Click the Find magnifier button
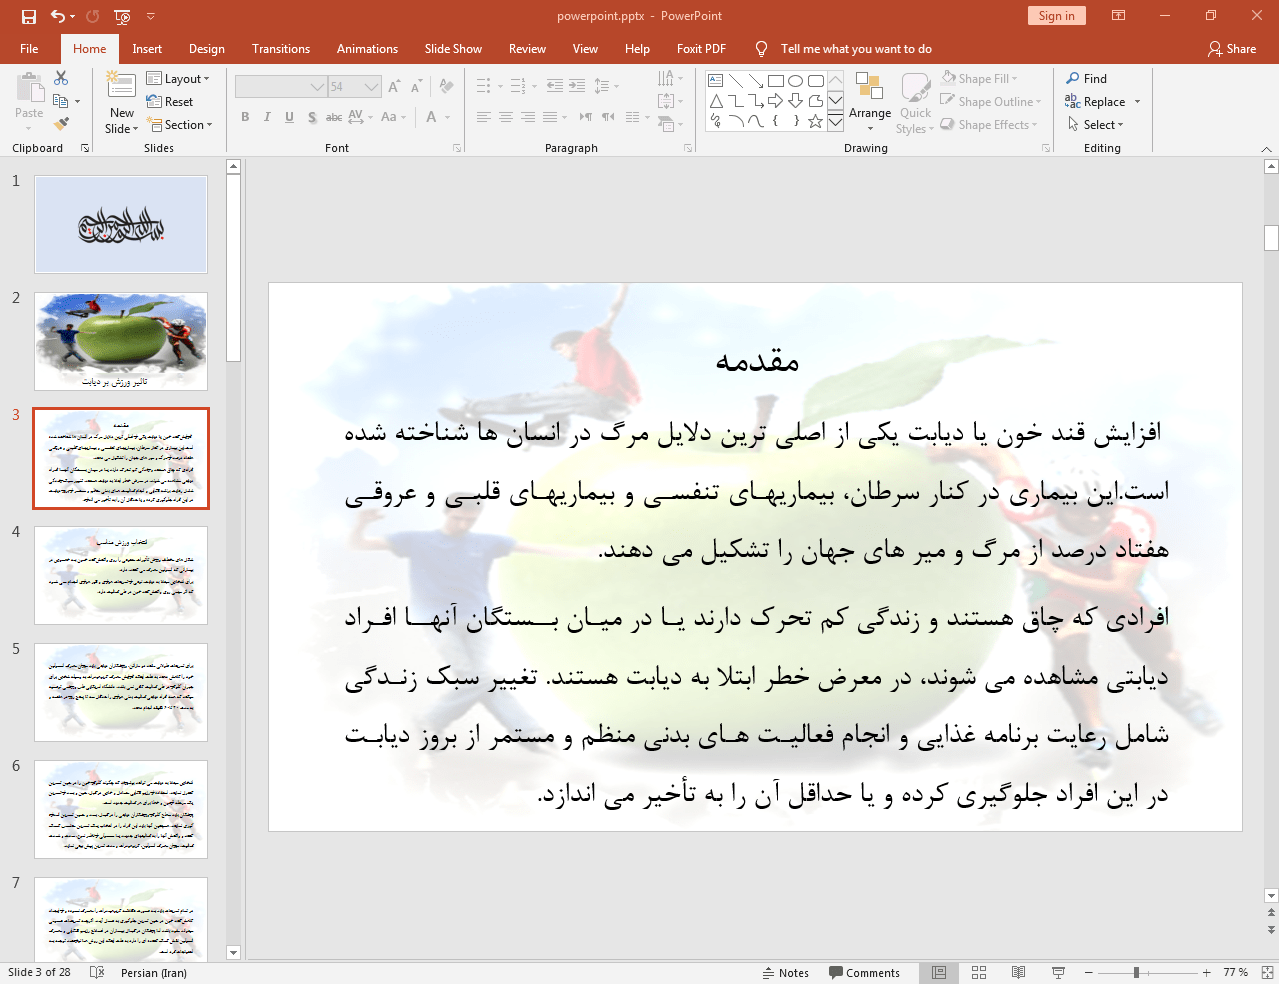Screen dimensions: 1279x984 [x=1087, y=79]
